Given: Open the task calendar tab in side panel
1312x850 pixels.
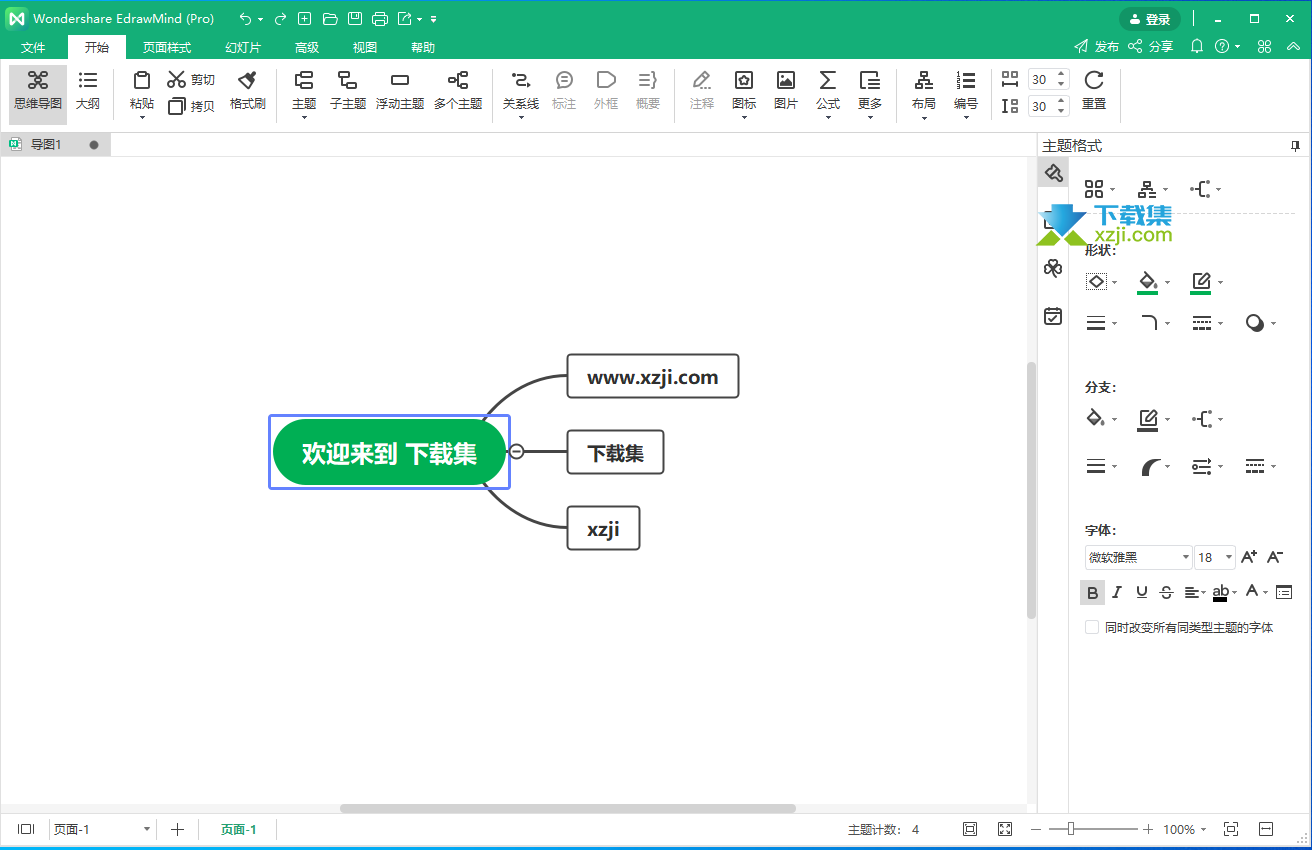Looking at the screenshot, I should coord(1053,316).
